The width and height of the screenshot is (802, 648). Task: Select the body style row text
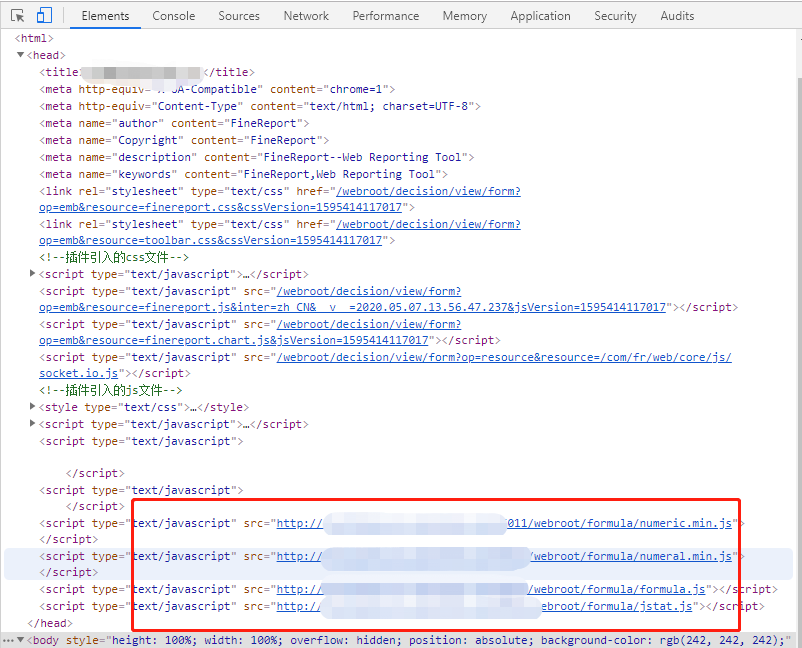coord(409,640)
